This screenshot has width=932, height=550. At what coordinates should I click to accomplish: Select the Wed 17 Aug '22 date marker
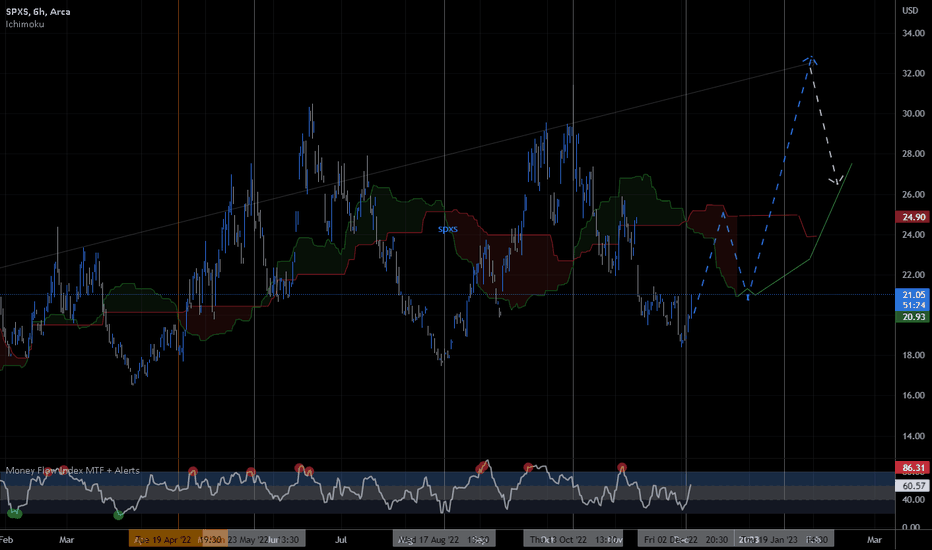coord(444,539)
